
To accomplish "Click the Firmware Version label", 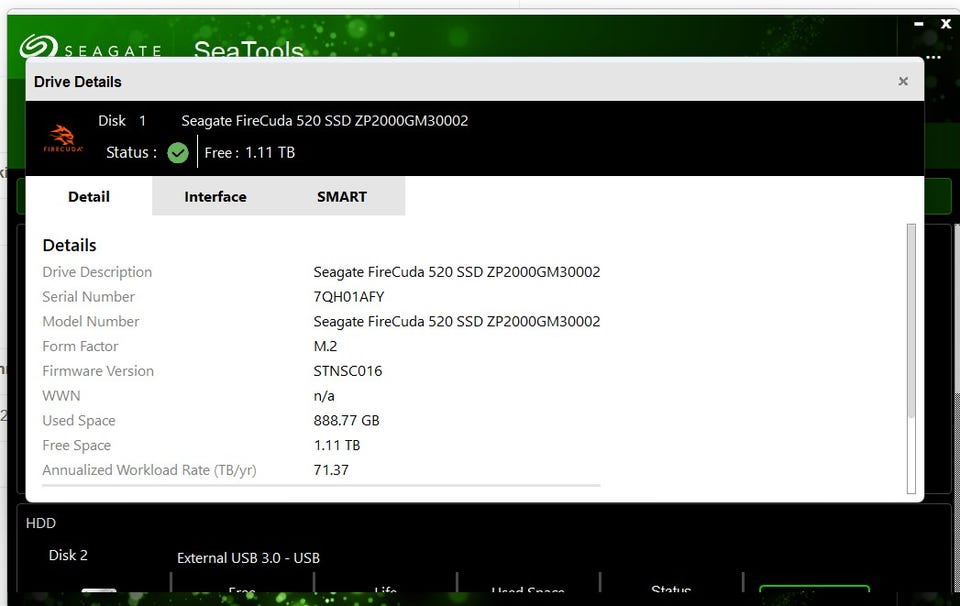I will coord(98,371).
